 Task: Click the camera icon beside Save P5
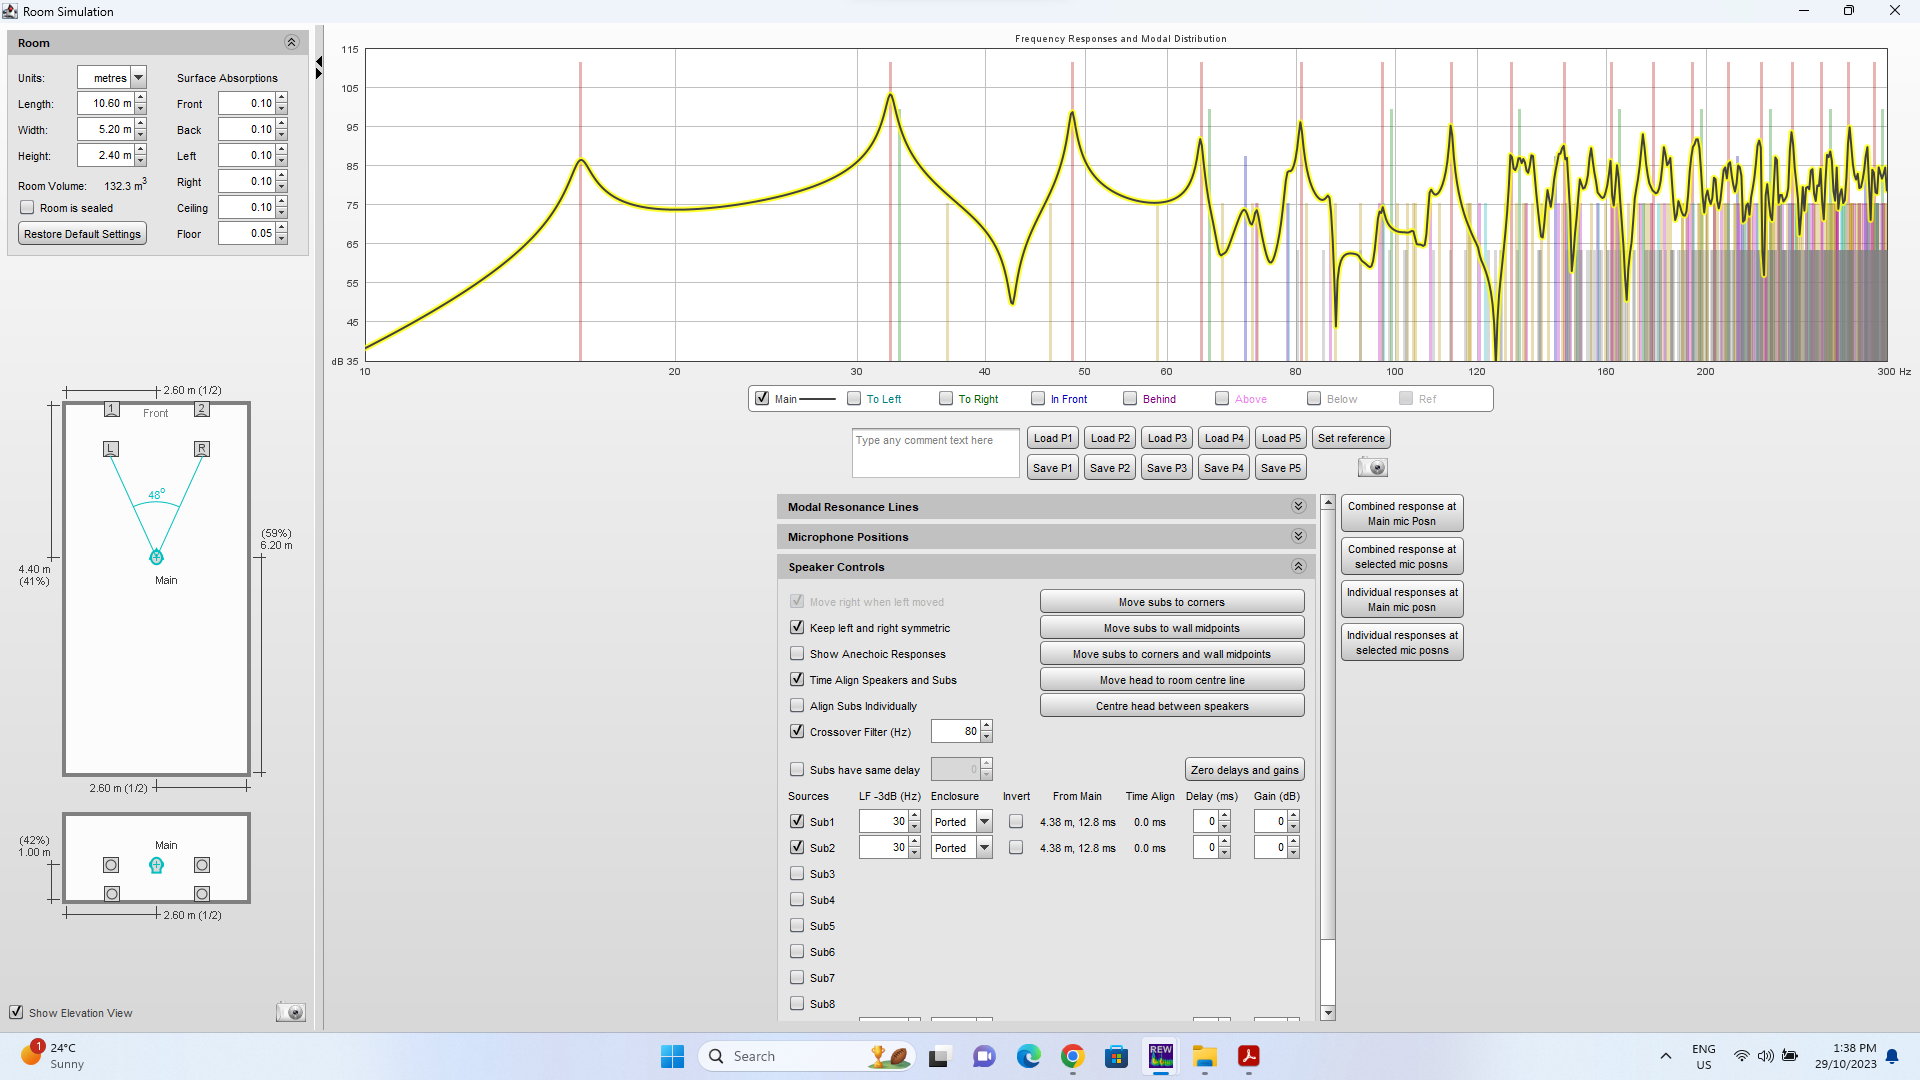point(1372,468)
